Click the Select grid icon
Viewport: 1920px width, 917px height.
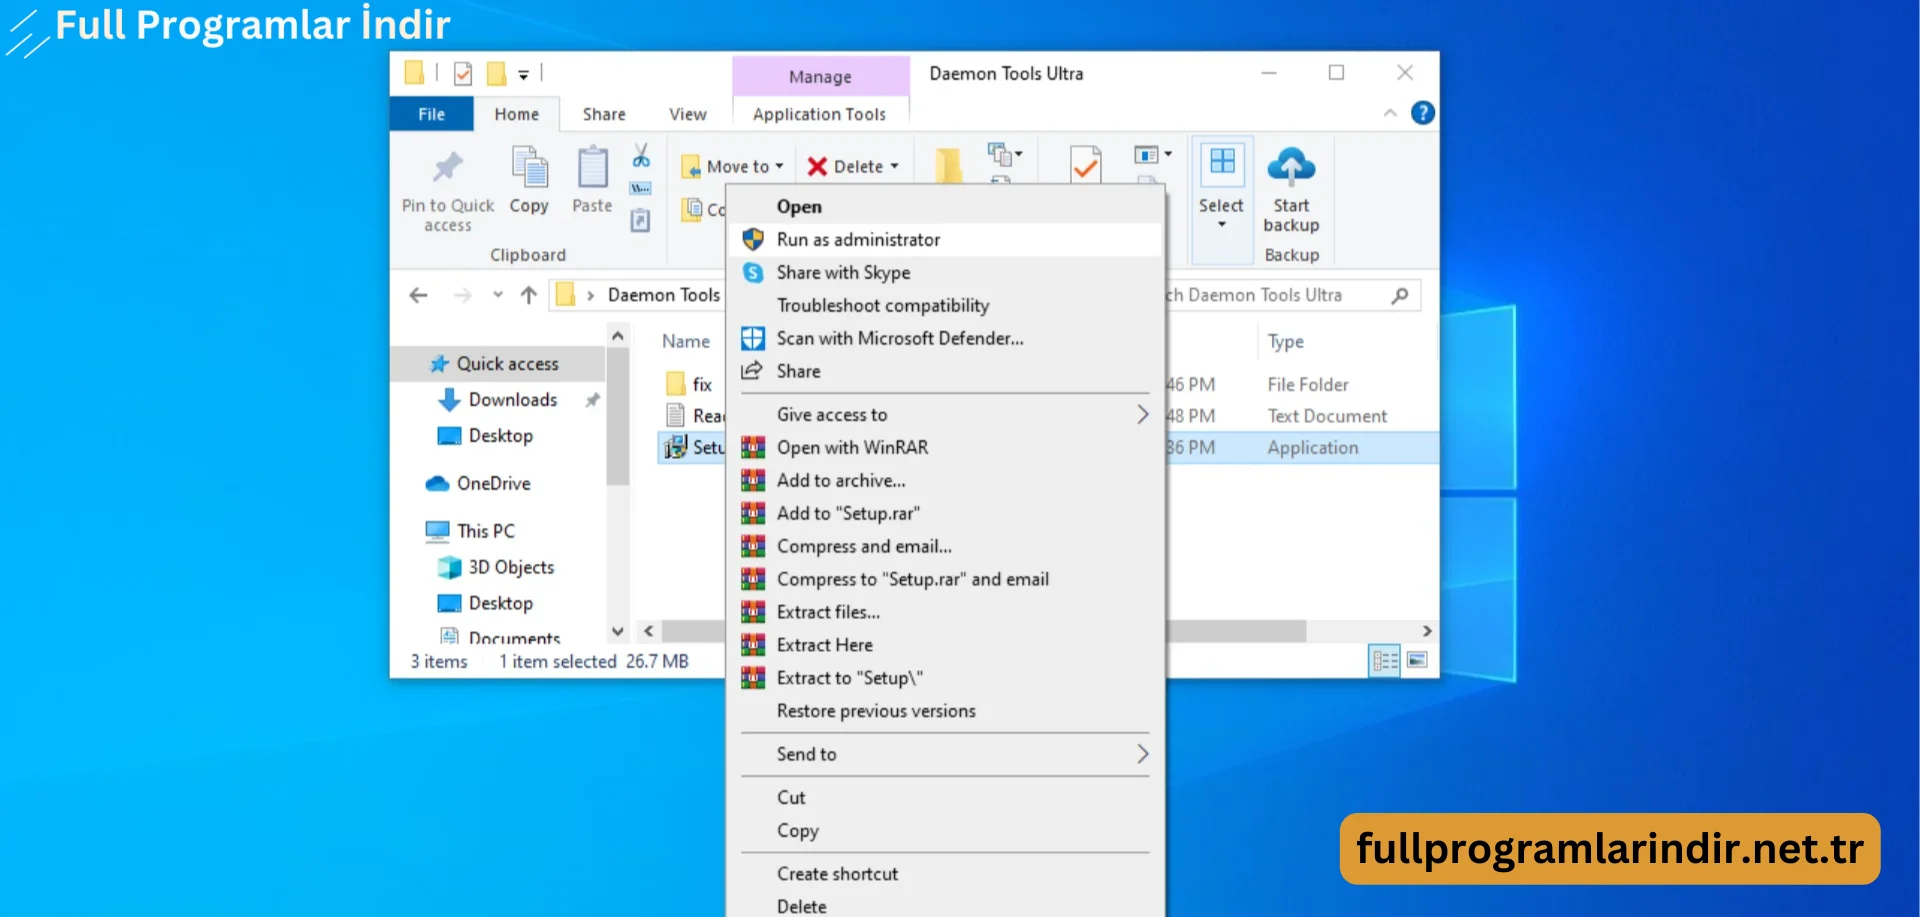(x=1222, y=162)
